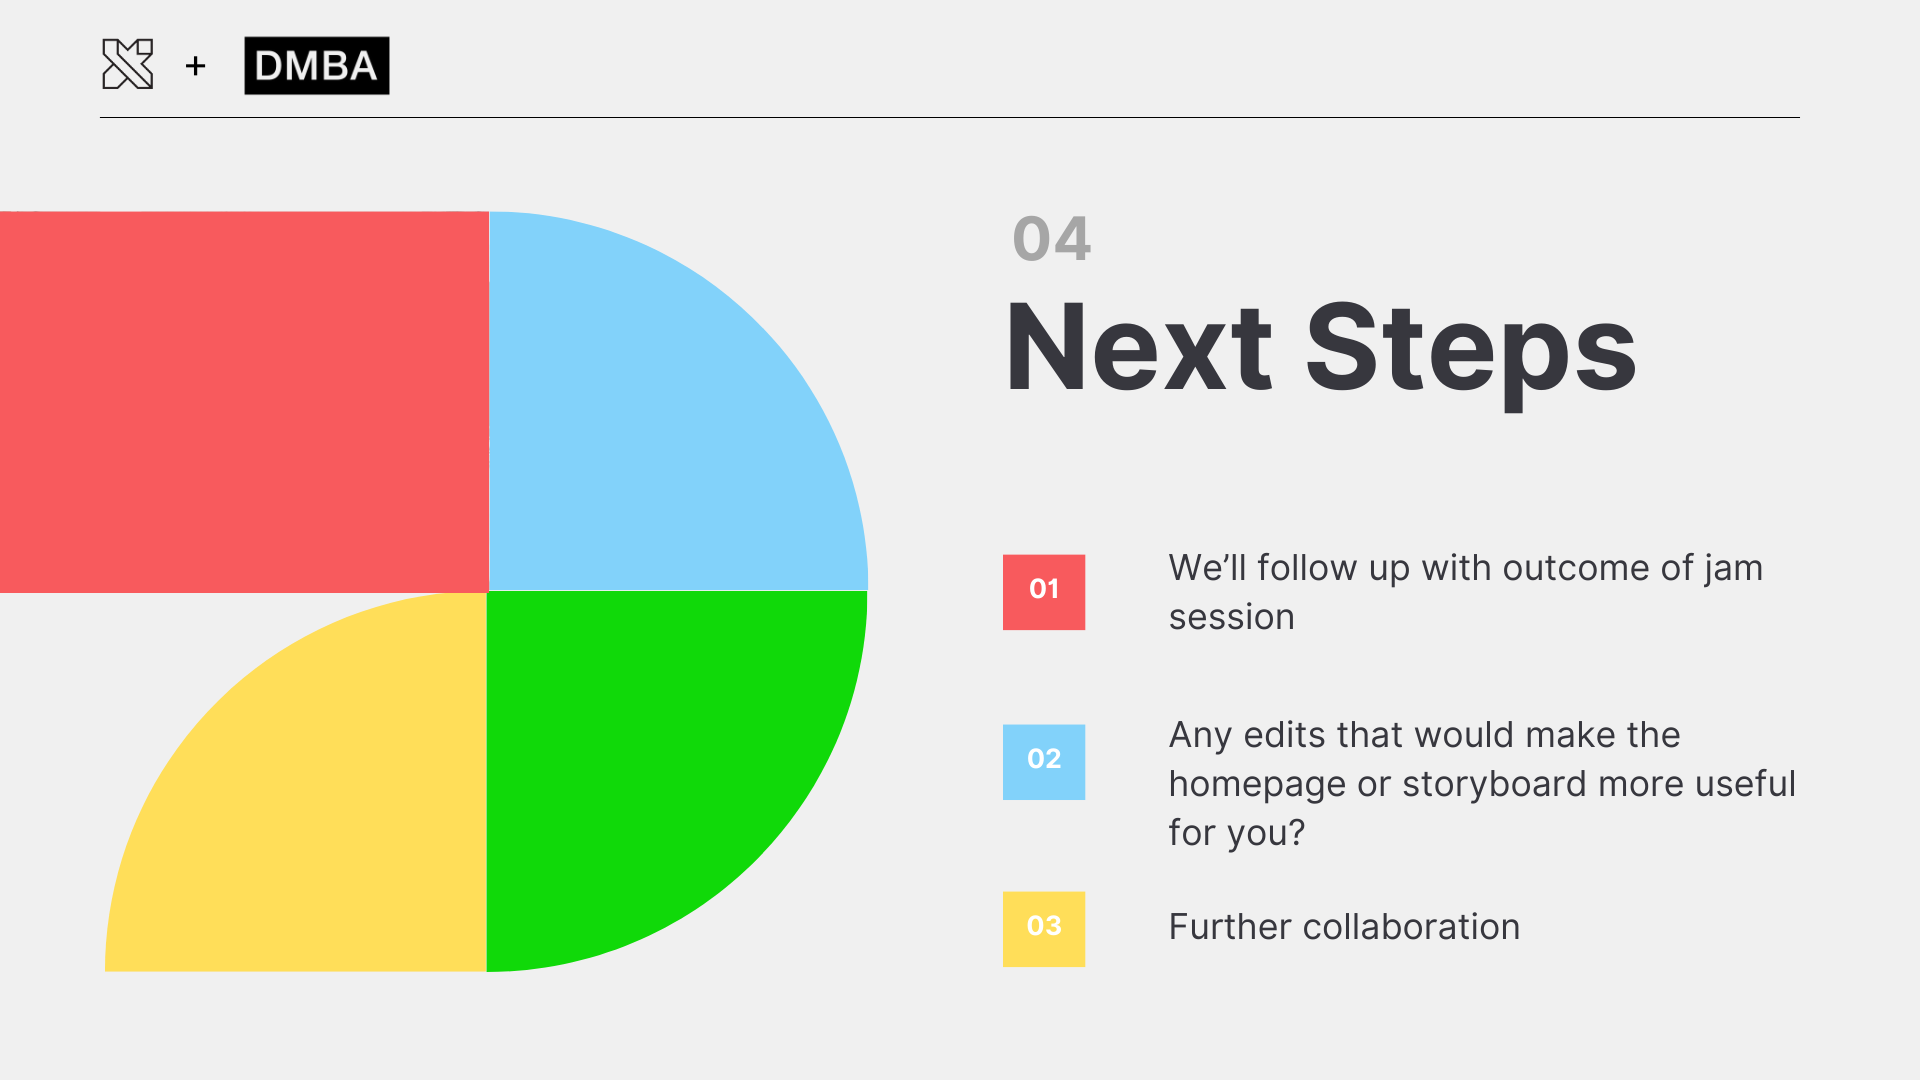Click the black DMBA logo
1920x1080 pixels.
click(x=316, y=66)
